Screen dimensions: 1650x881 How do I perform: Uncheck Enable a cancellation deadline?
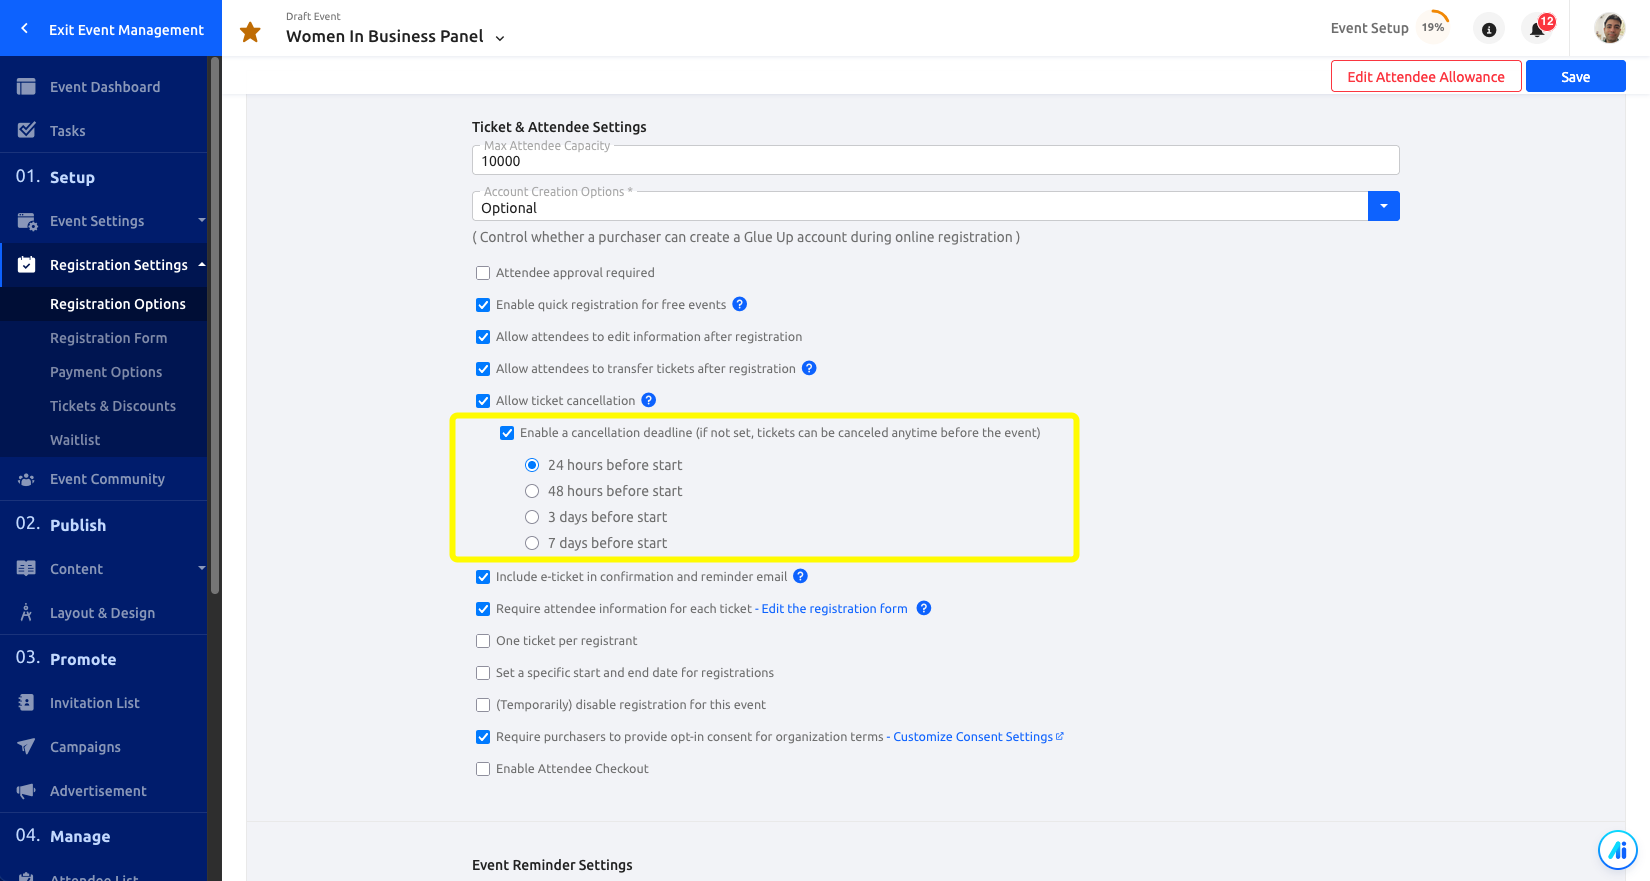507,433
